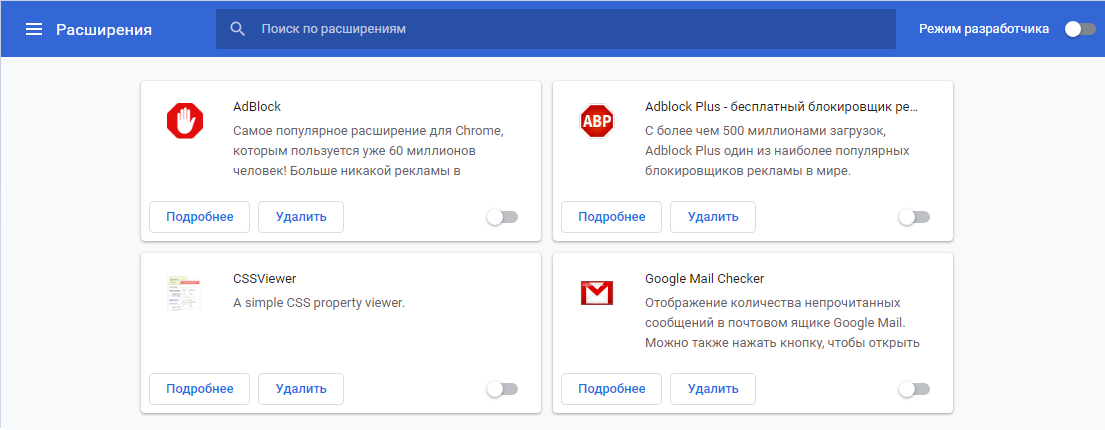
Task: Click the CSSViewer extension icon
Action: pyautogui.click(x=185, y=293)
